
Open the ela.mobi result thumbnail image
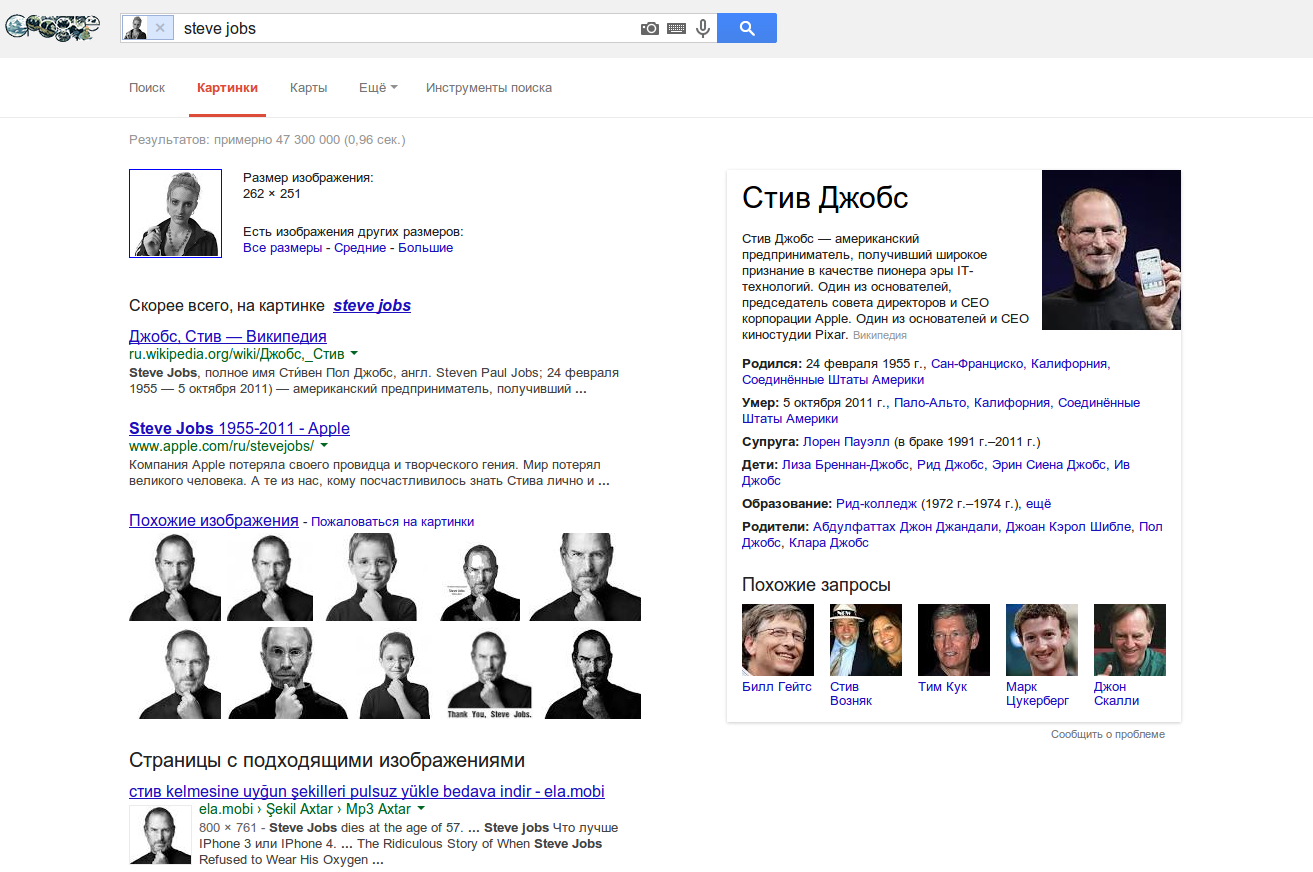pyautogui.click(x=160, y=835)
